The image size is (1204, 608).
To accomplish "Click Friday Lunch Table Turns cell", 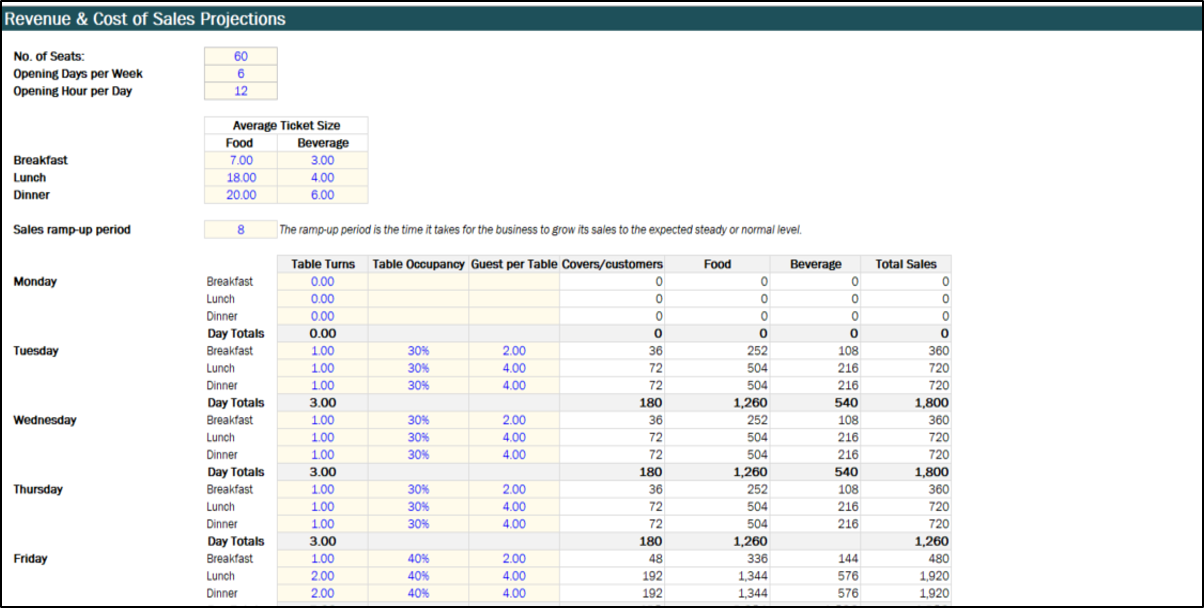I will tap(323, 576).
